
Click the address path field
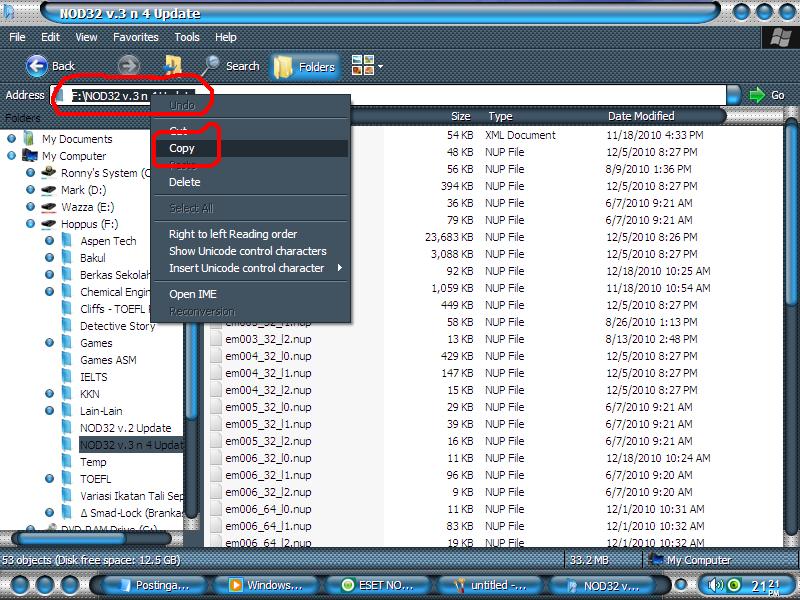coord(388,95)
